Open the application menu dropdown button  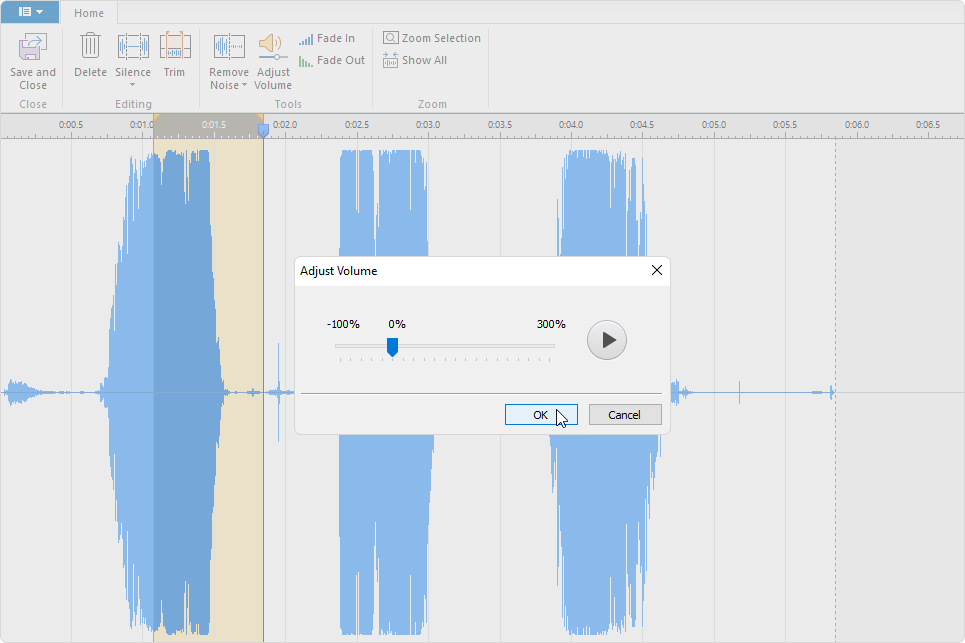click(x=30, y=12)
